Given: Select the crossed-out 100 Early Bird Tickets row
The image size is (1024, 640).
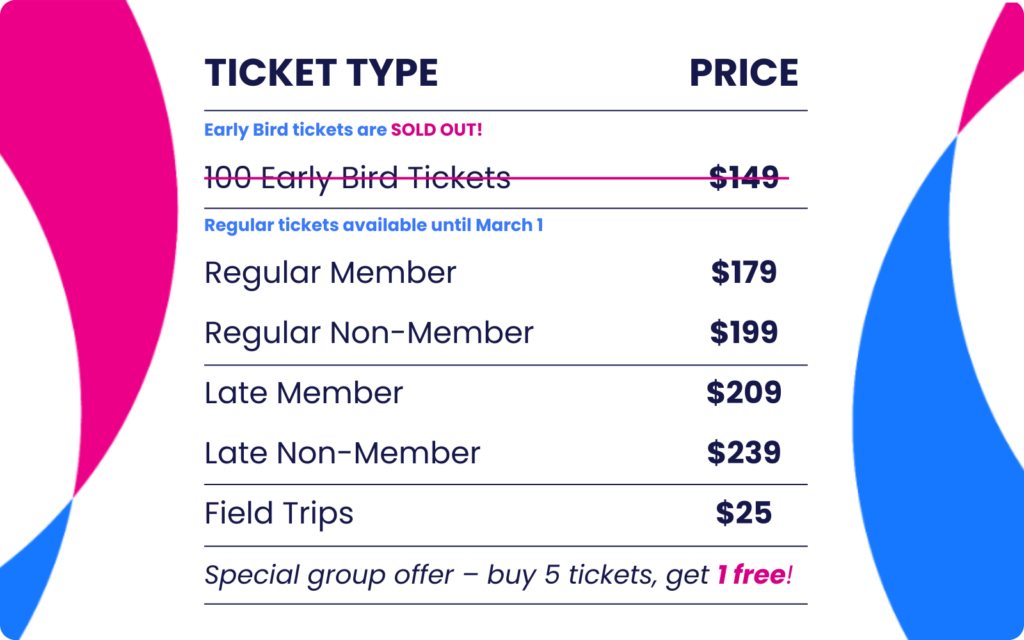Looking at the screenshot, I should (x=357, y=178).
